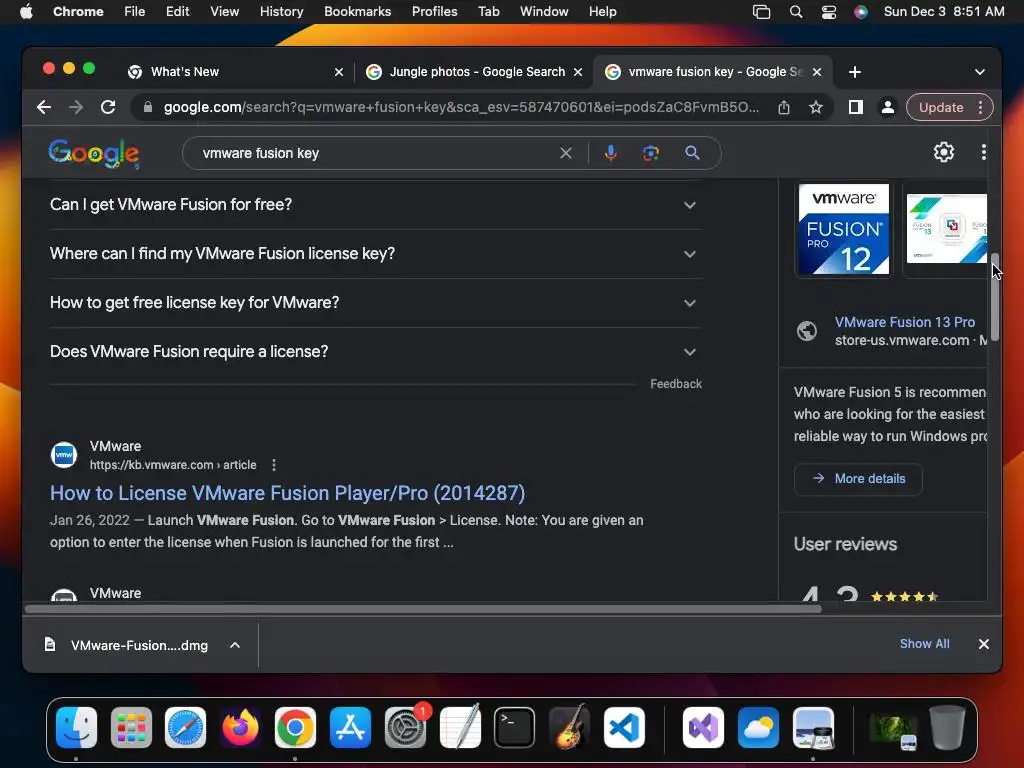Screen dimensions: 1024x768
Task: Open the VMware Fusion Pro 12 thumbnail
Action: 844,229
